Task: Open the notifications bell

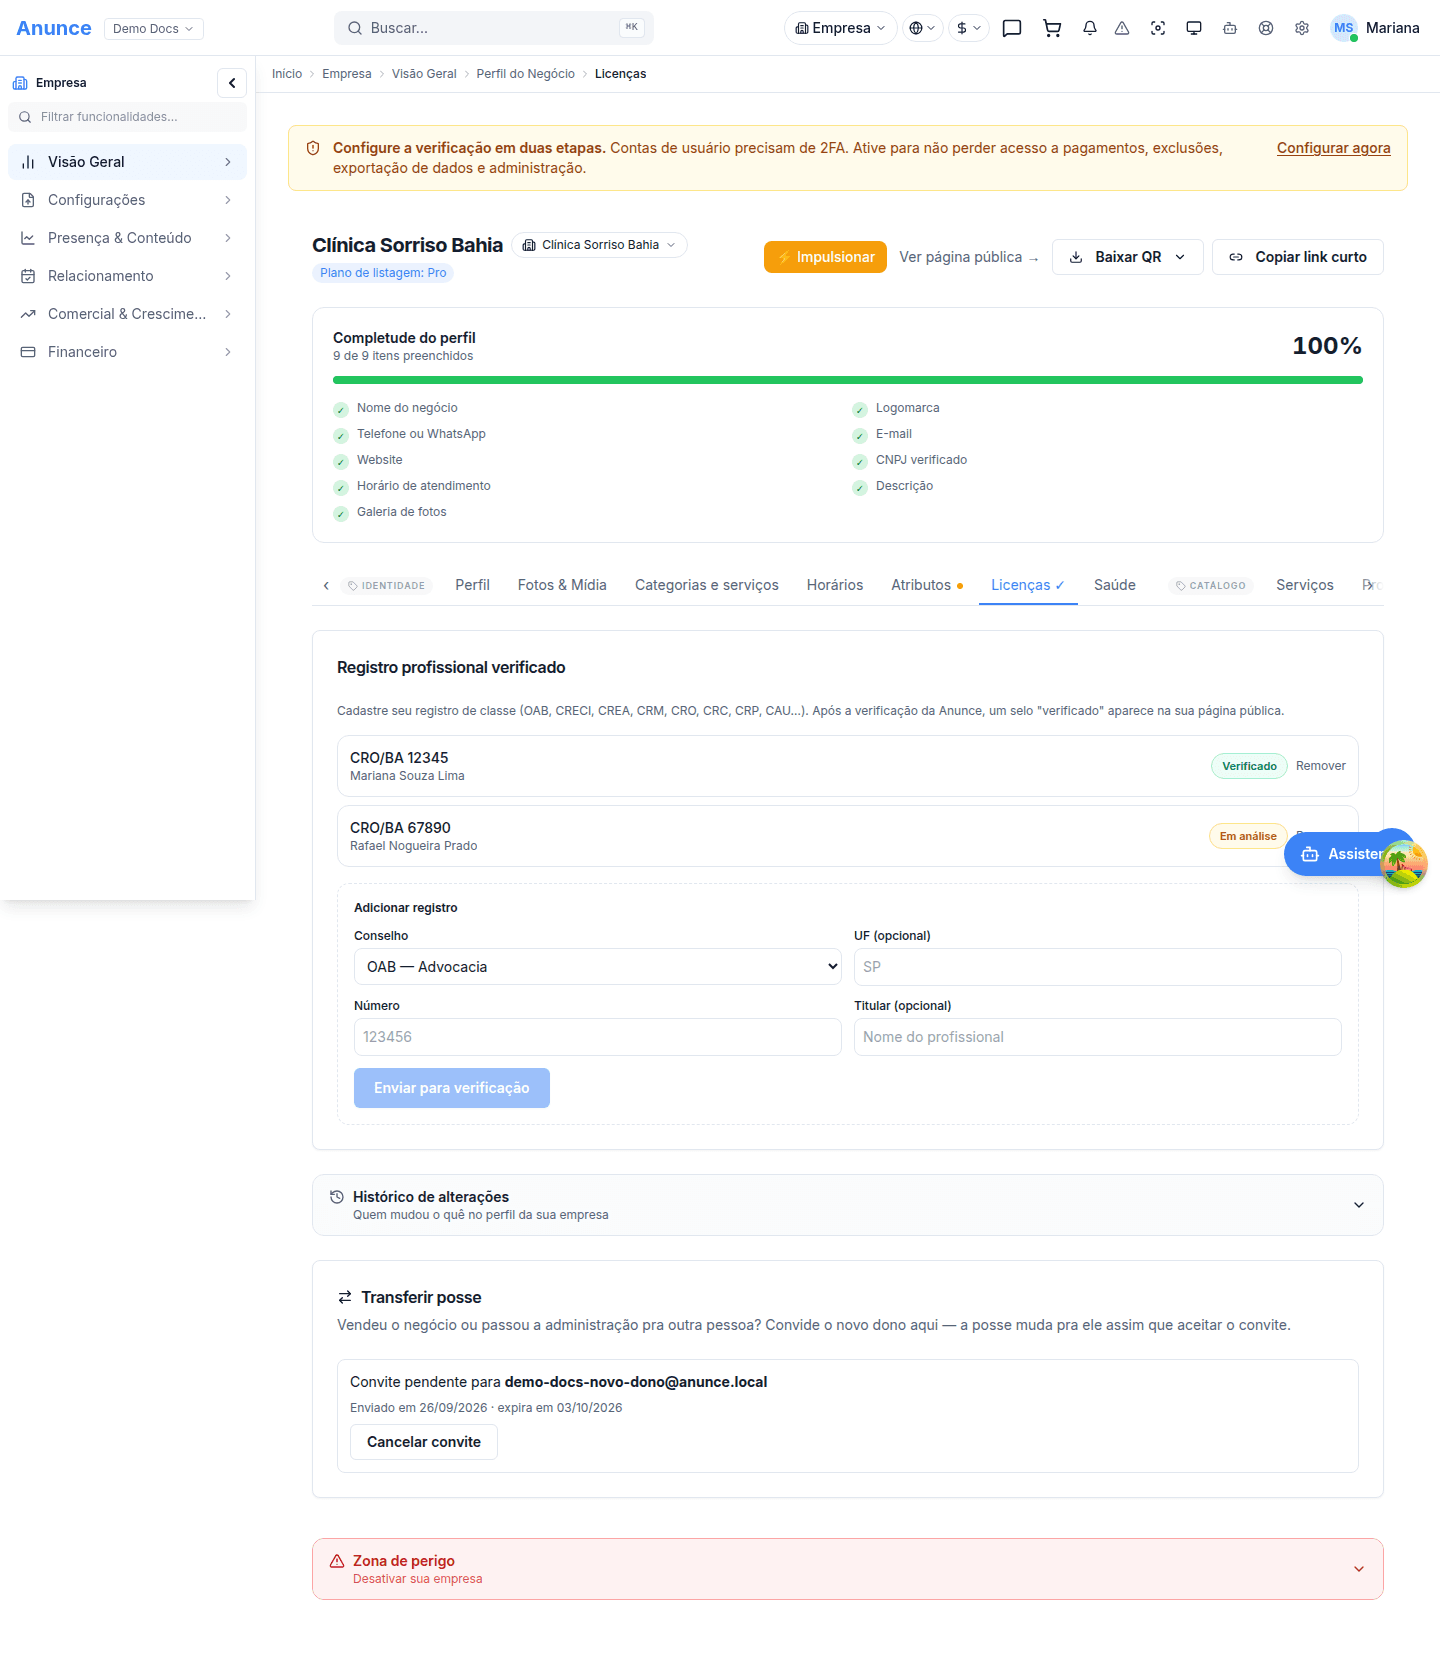Action: coord(1090,28)
